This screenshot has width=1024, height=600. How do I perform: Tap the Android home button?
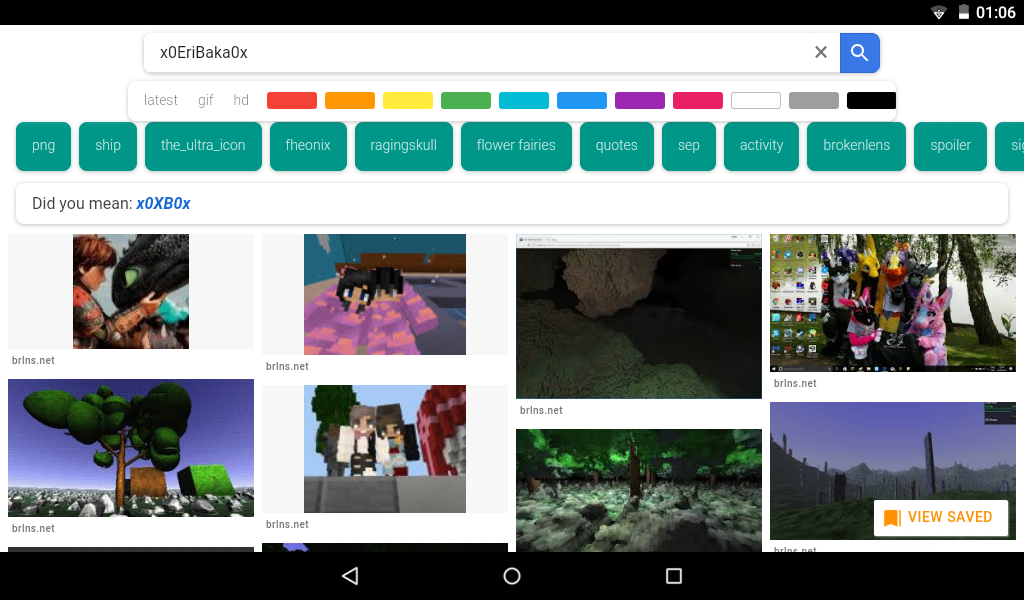pos(512,576)
